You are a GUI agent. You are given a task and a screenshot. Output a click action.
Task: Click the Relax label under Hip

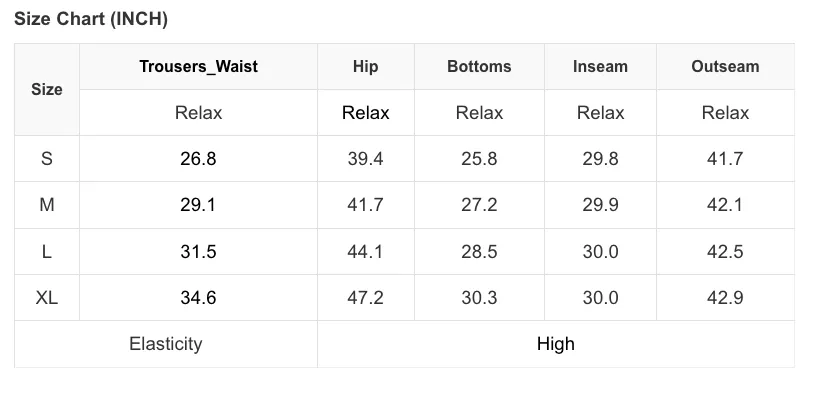[366, 113]
